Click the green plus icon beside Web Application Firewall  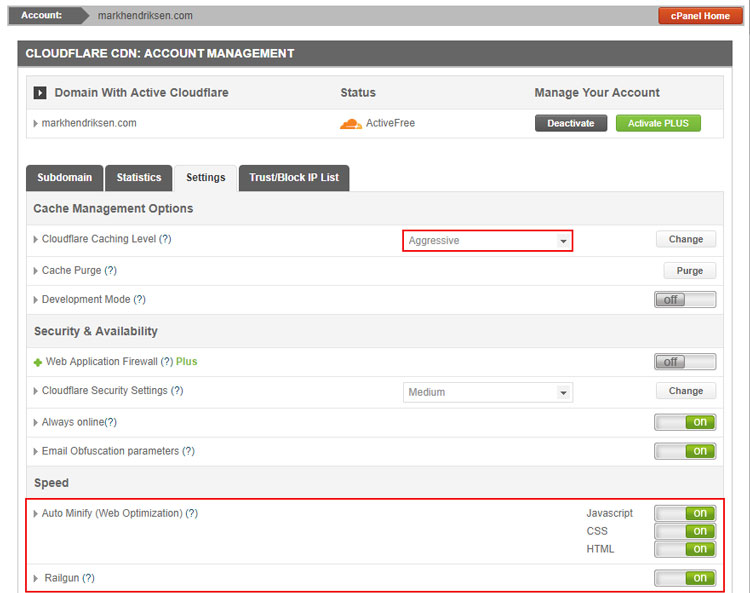(x=38, y=362)
